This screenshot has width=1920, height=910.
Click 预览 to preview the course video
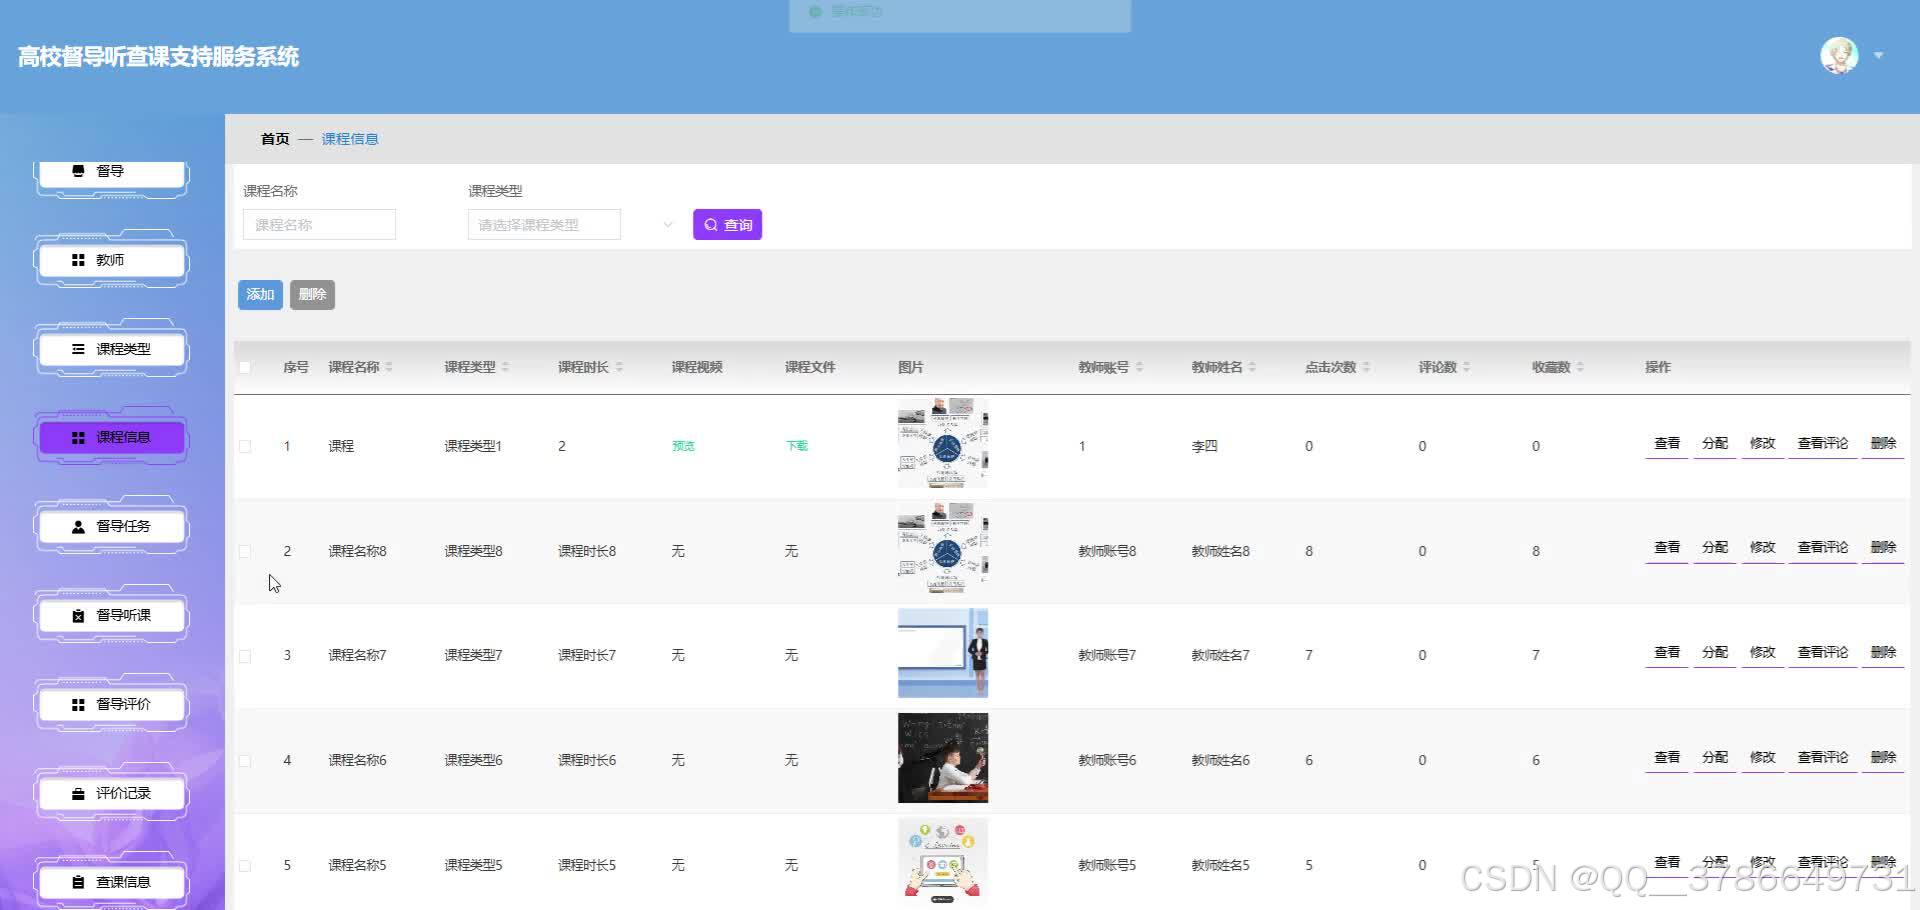[x=683, y=446]
